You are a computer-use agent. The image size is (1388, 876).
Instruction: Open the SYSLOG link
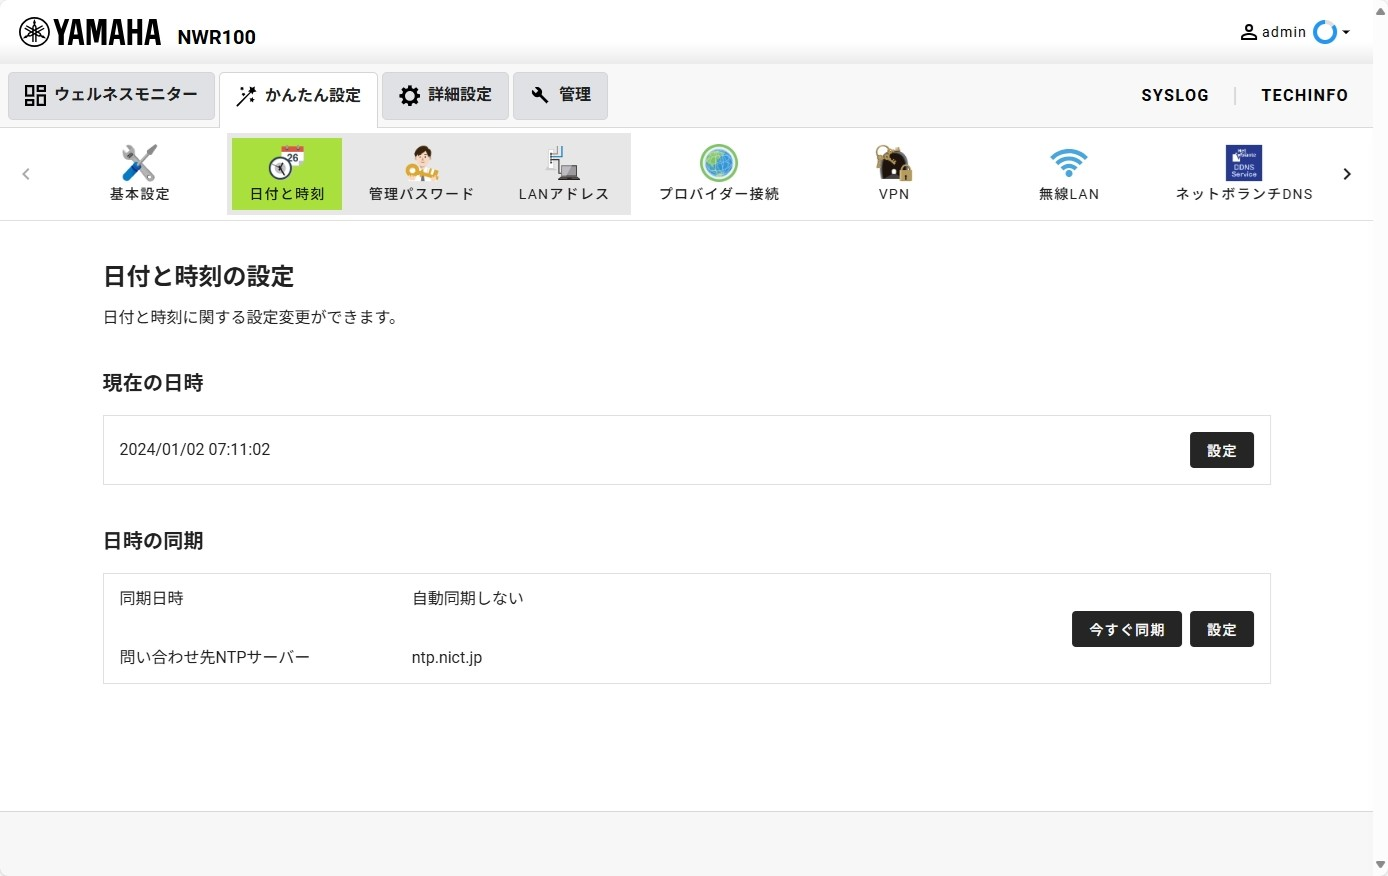(1174, 95)
